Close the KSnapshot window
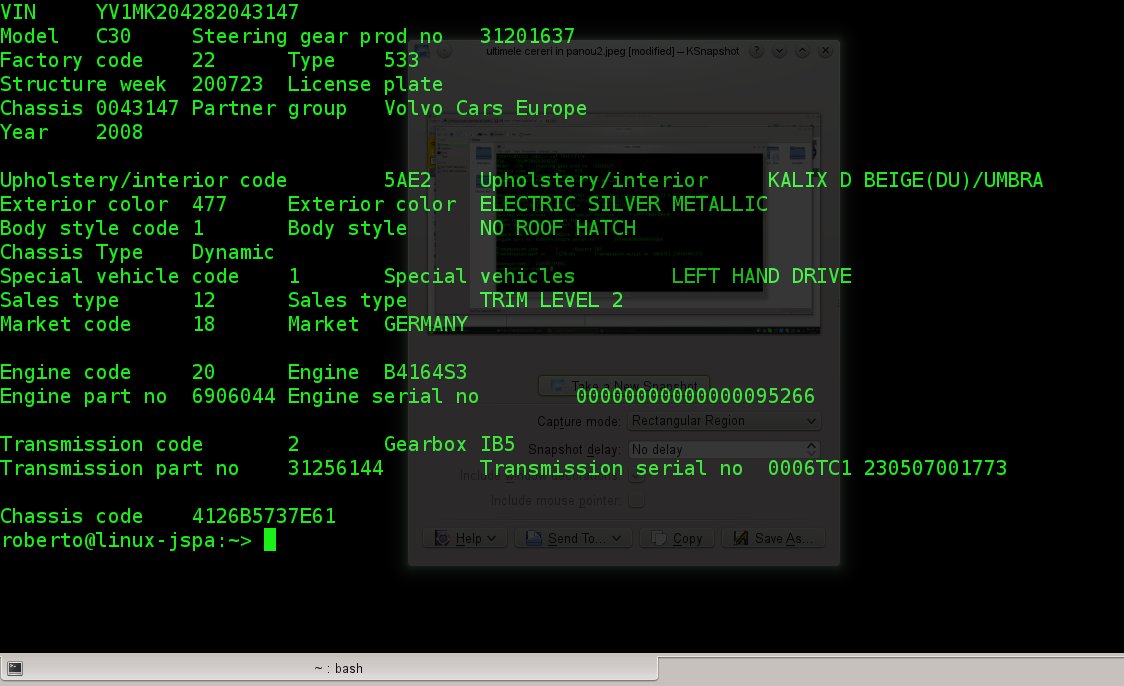This screenshot has width=1124, height=686. pyautogui.click(x=825, y=52)
